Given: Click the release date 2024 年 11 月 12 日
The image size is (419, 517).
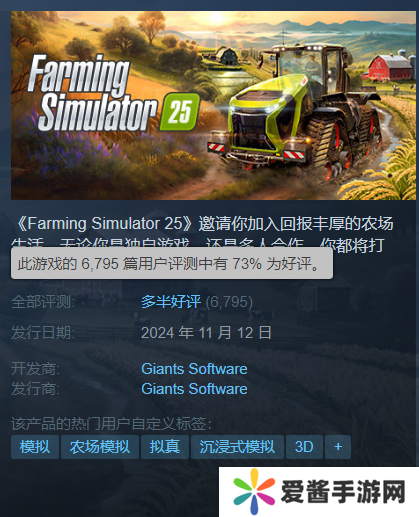Looking at the screenshot, I should (206, 333).
